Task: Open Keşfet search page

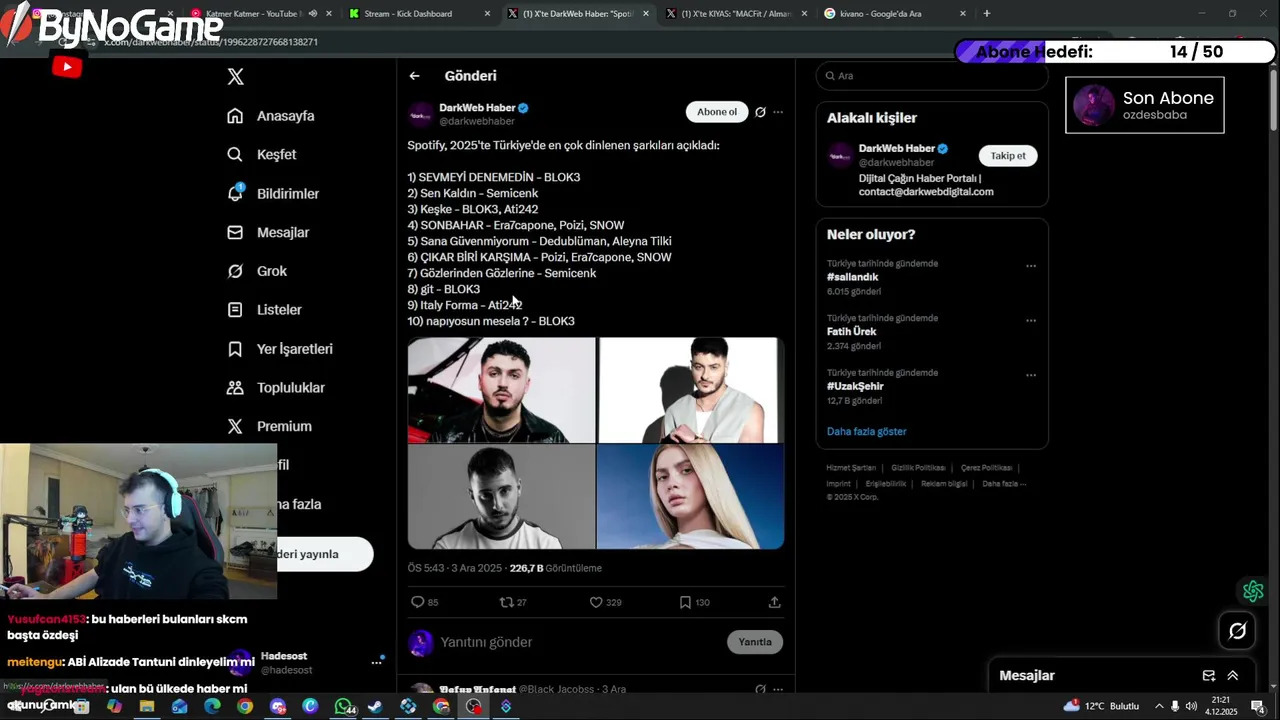Action: 262,154
